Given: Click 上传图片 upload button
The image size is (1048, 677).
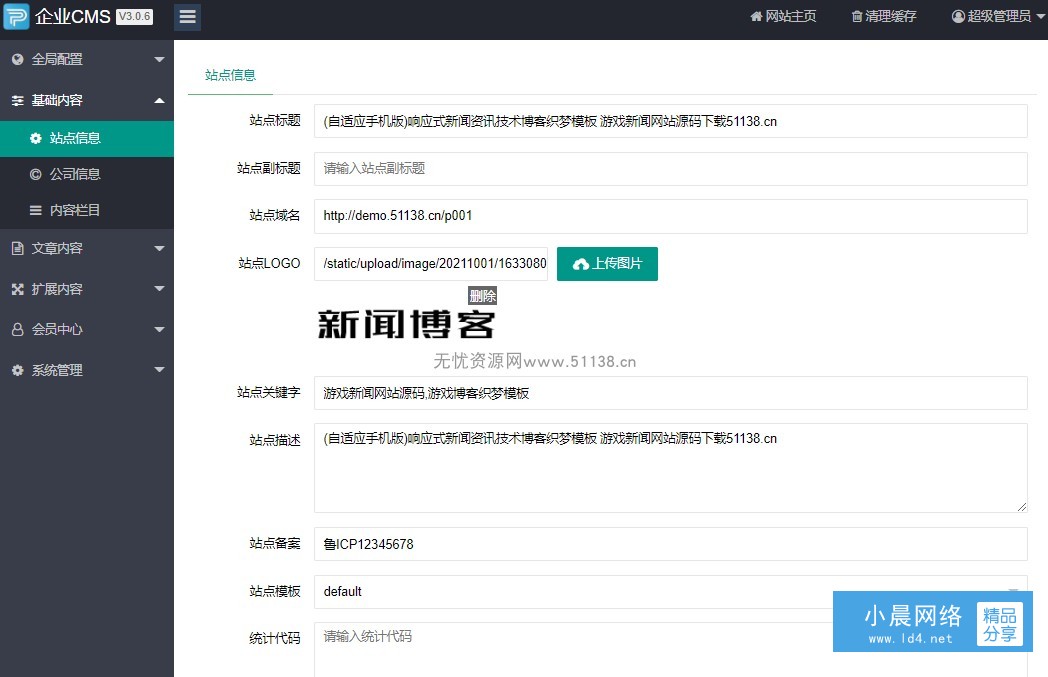Looking at the screenshot, I should click(x=607, y=264).
